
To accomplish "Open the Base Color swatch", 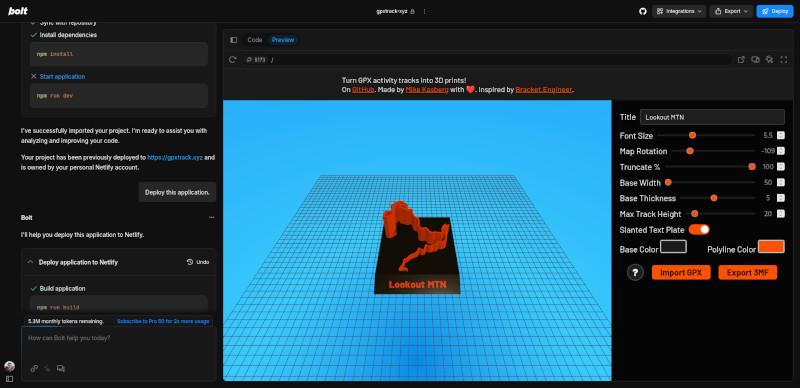I will (x=673, y=247).
